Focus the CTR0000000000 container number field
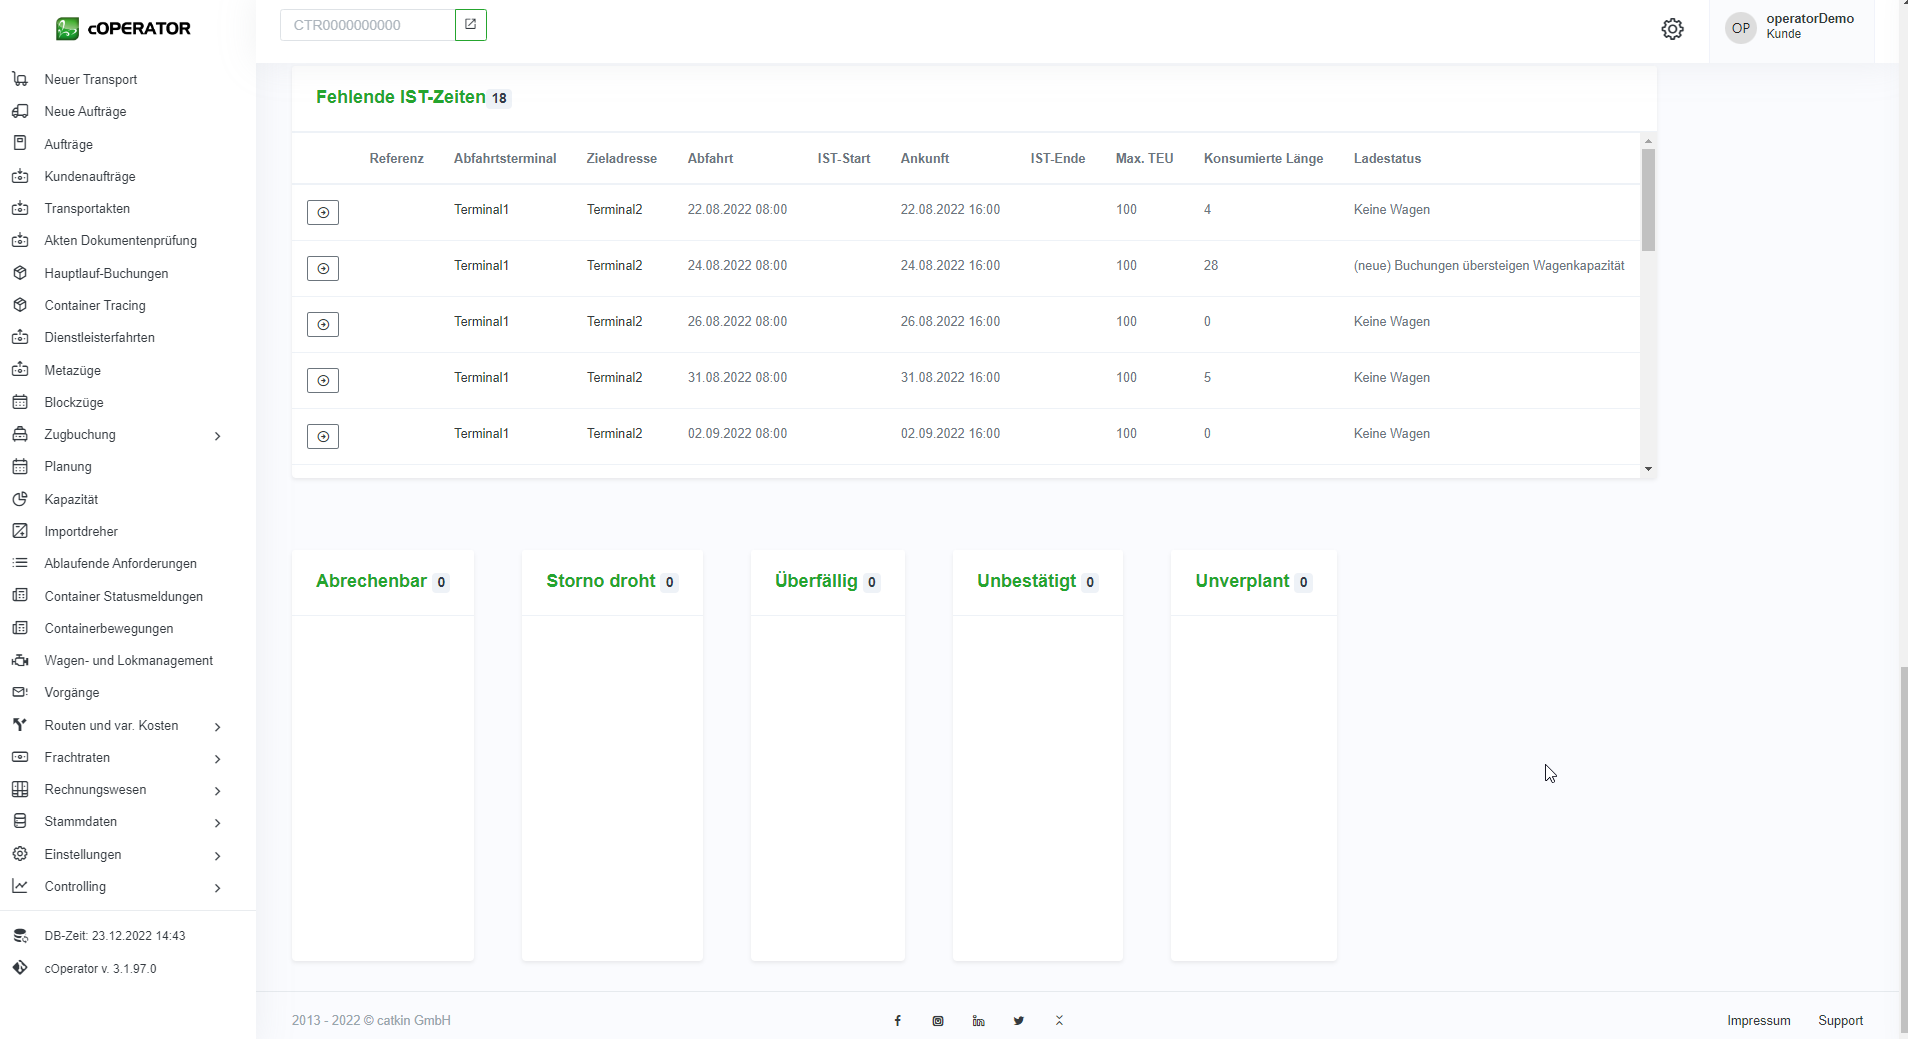Viewport: 1908px width, 1039px height. [368, 25]
